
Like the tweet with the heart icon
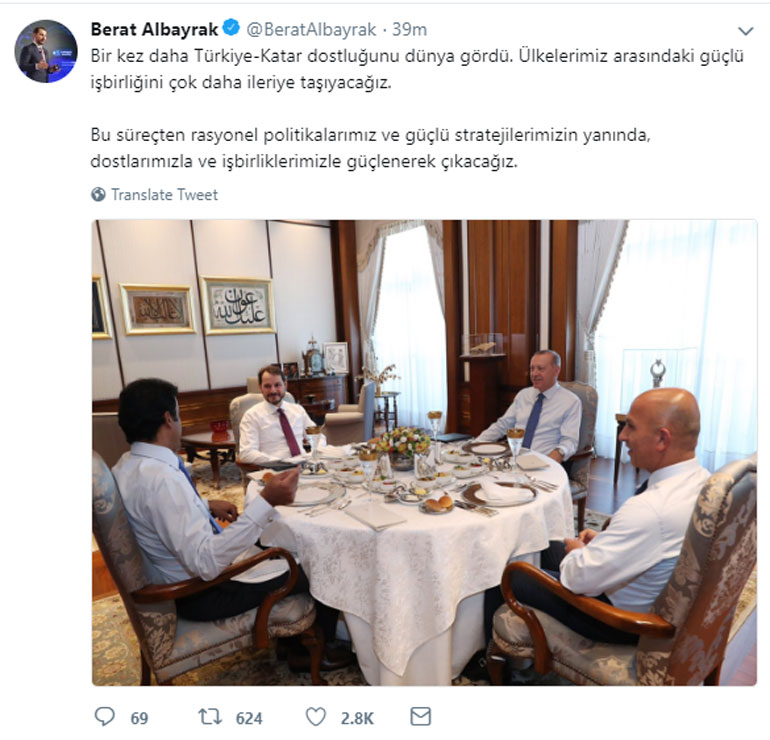point(316,717)
